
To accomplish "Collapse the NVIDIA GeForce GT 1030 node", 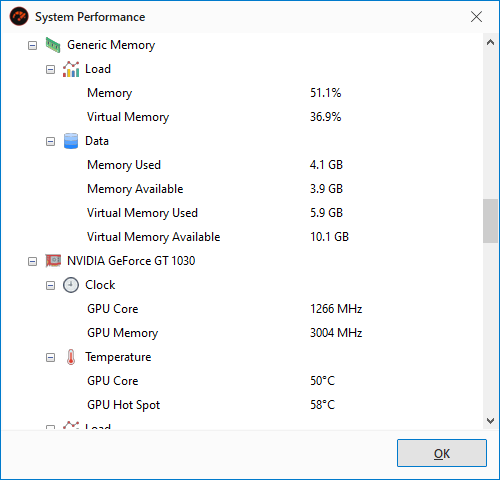I will click(x=32, y=261).
